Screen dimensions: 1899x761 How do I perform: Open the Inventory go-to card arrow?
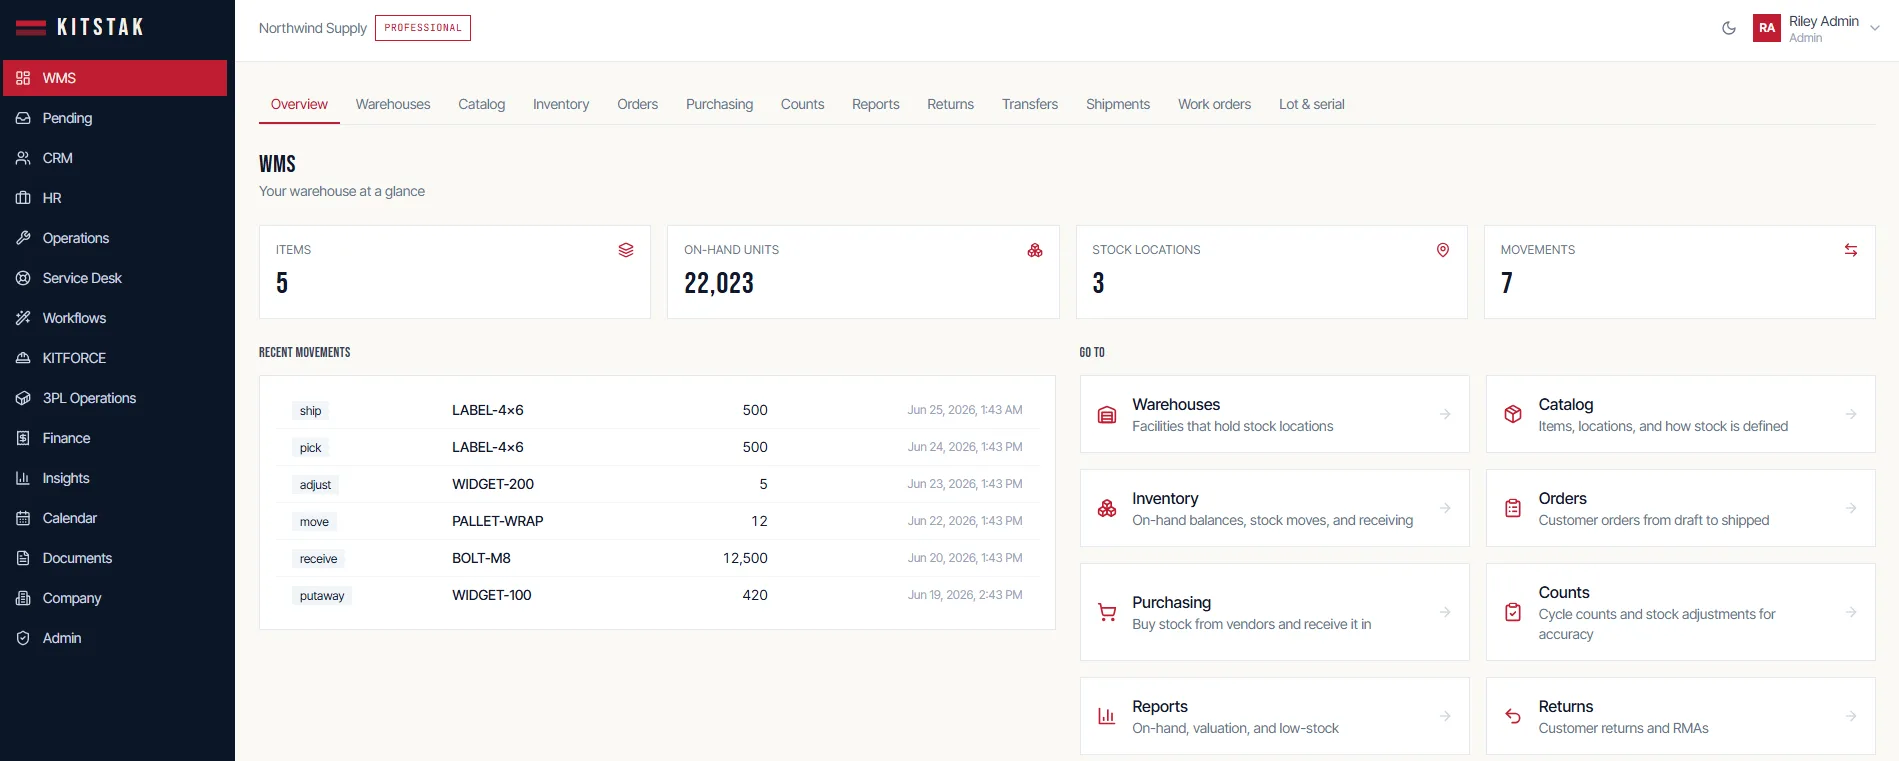[x=1445, y=508]
